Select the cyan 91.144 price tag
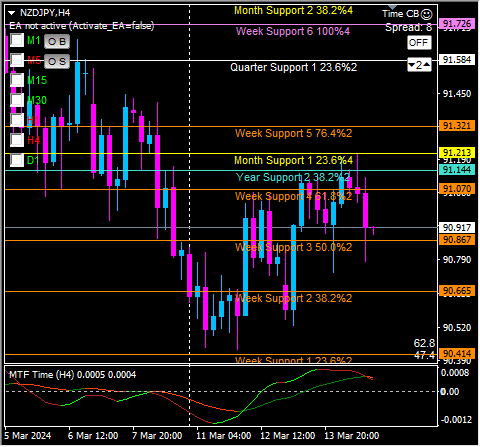Viewport: 480px width, 447px height. pyautogui.click(x=457, y=170)
